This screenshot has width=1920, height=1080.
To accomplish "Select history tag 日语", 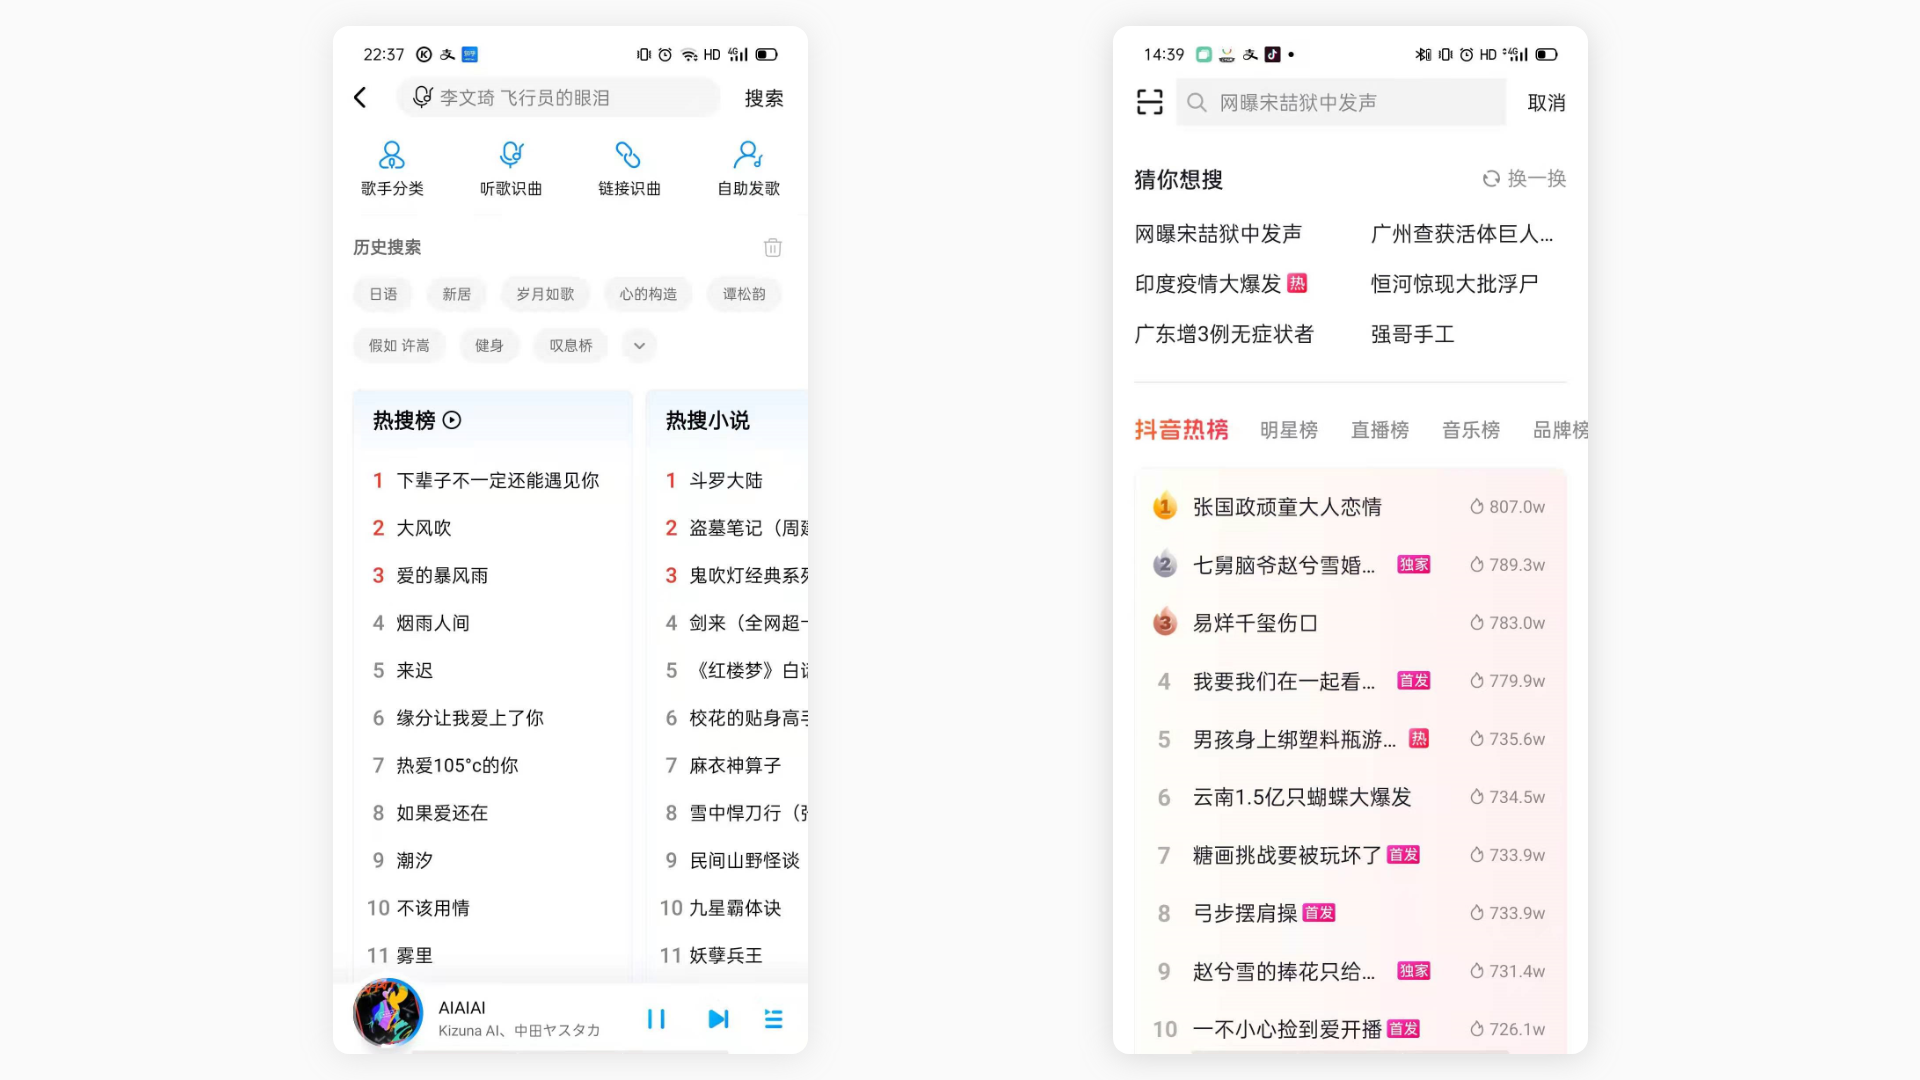I will [383, 294].
